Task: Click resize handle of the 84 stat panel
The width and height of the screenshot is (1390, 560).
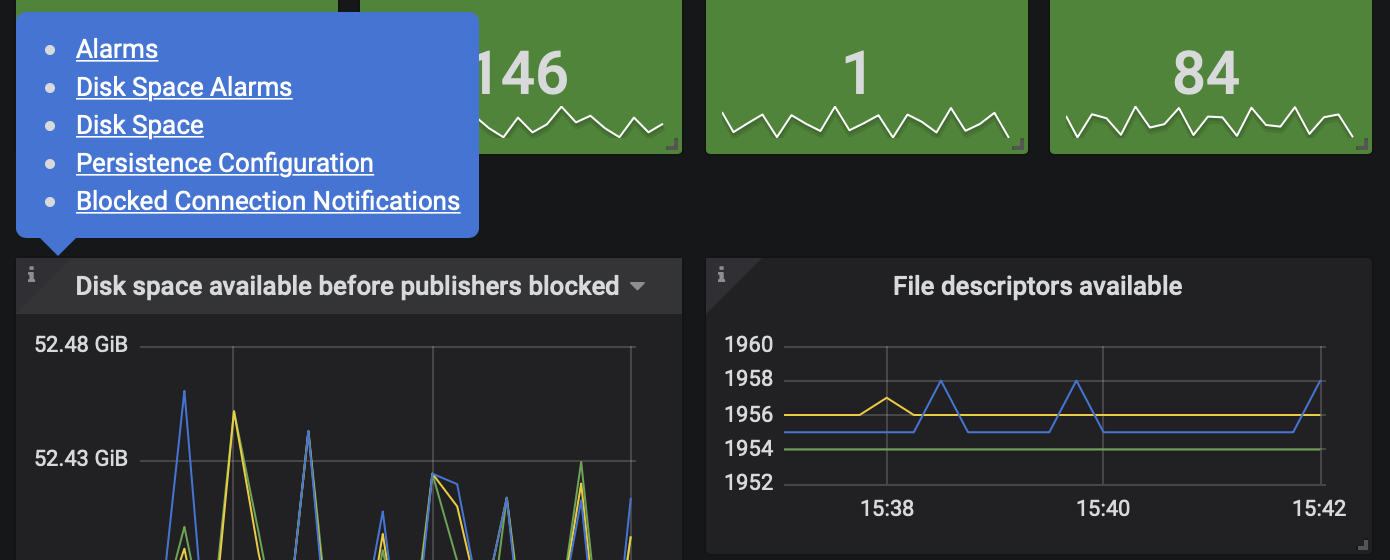Action: click(1361, 145)
